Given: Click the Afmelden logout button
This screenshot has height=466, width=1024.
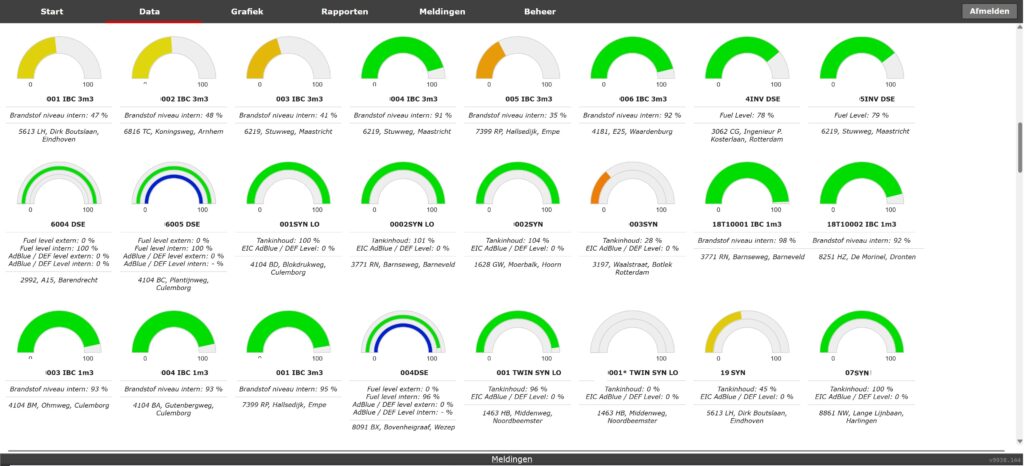Looking at the screenshot, I should [988, 11].
